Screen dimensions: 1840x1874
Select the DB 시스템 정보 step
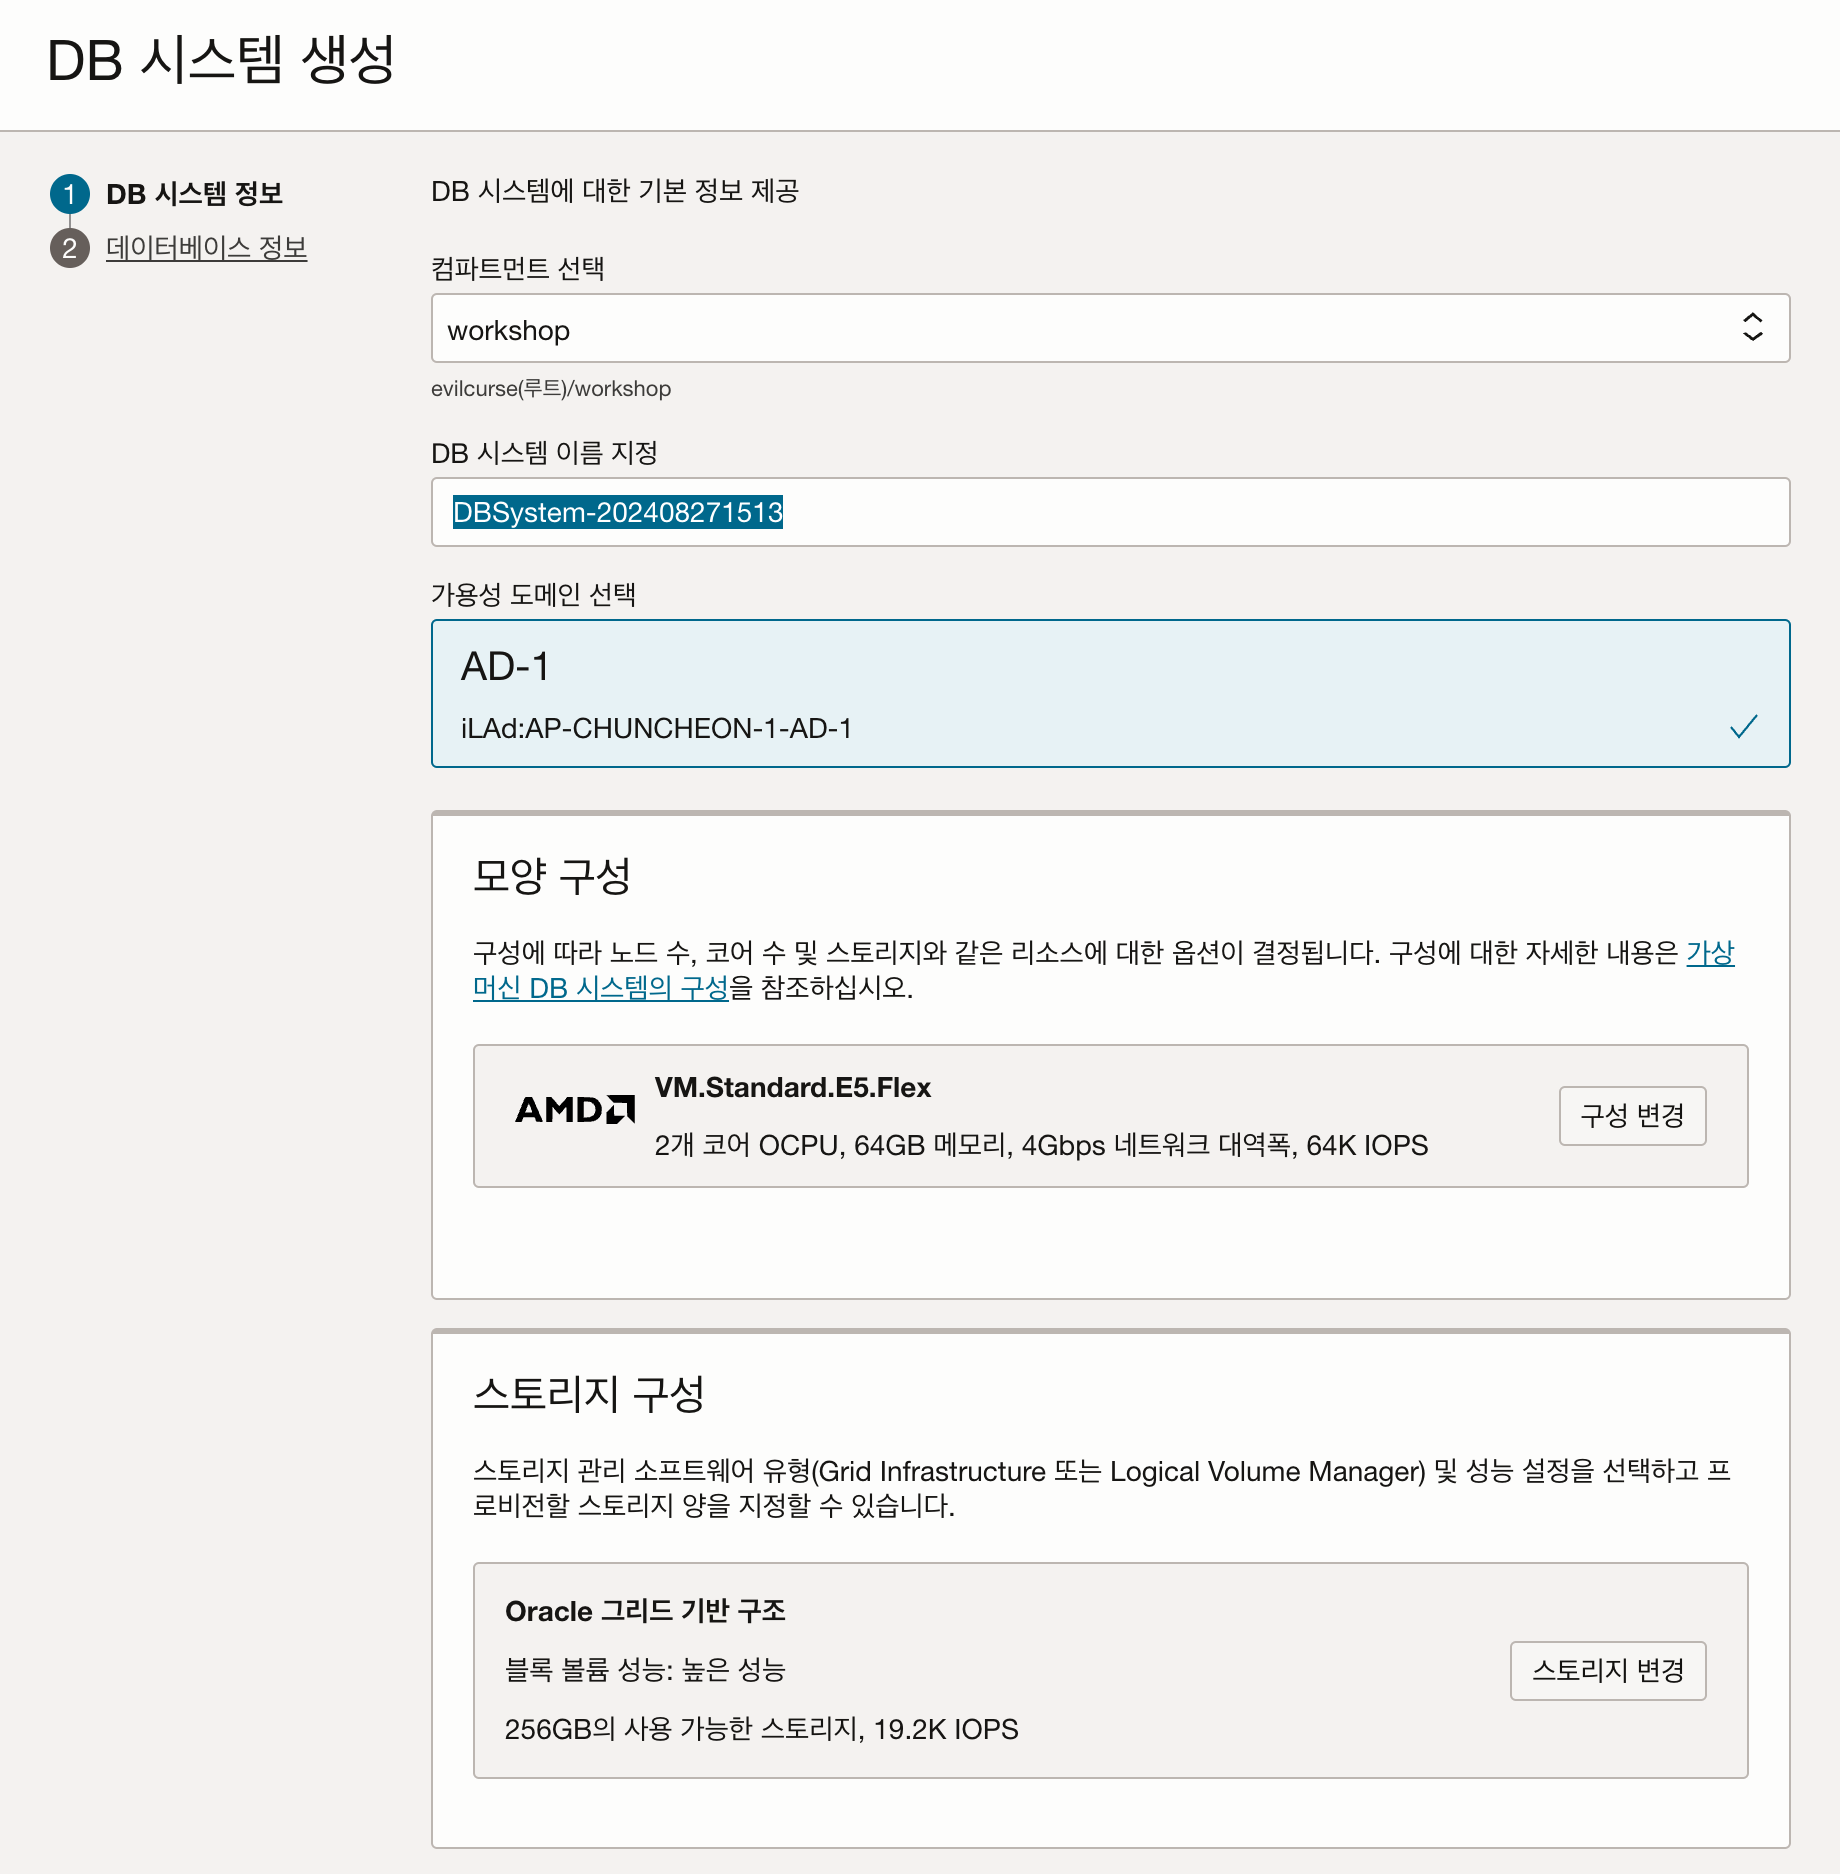click(194, 194)
